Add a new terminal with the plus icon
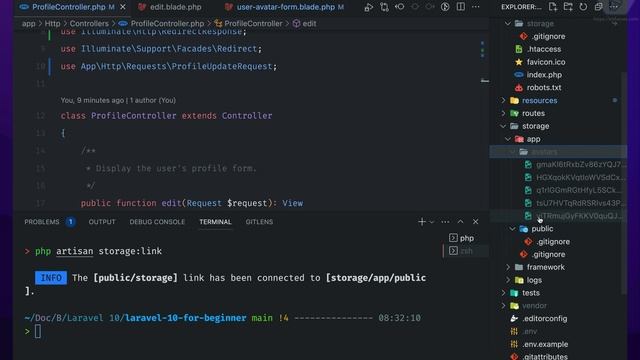The width and height of the screenshot is (640, 360). click(422, 222)
